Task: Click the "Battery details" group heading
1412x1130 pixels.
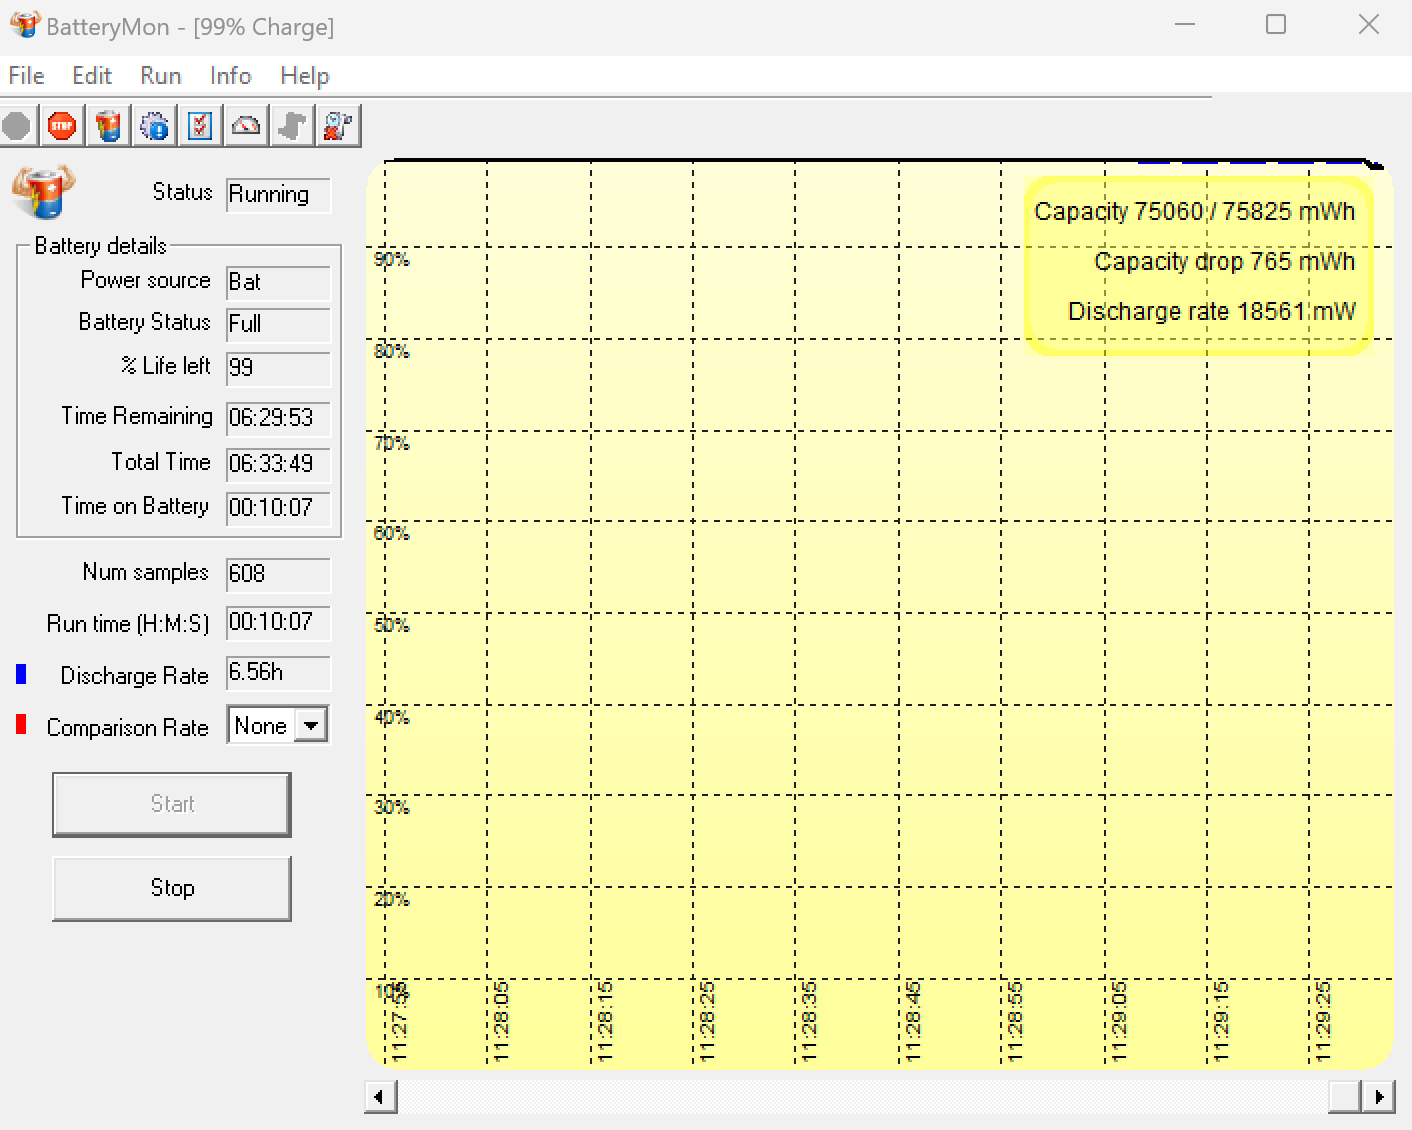Action: 100,246
